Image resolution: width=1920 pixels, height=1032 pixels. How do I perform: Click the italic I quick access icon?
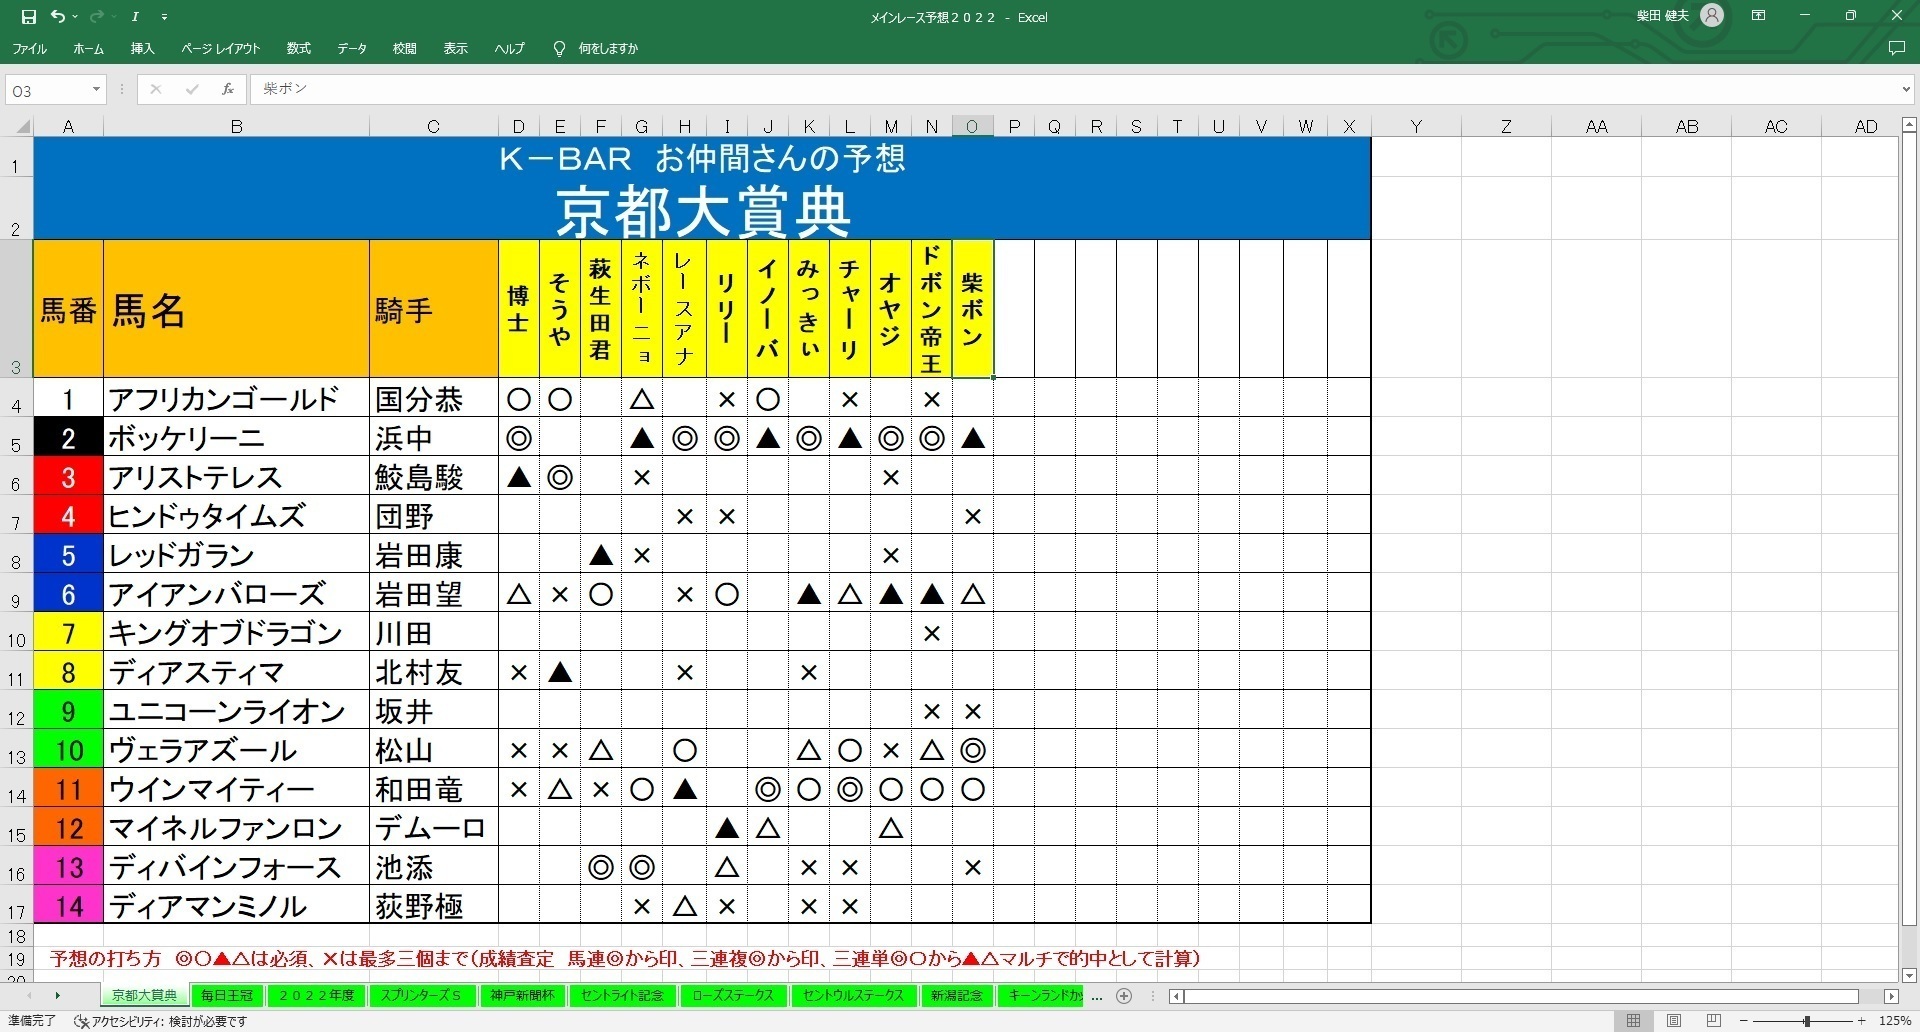pos(134,16)
